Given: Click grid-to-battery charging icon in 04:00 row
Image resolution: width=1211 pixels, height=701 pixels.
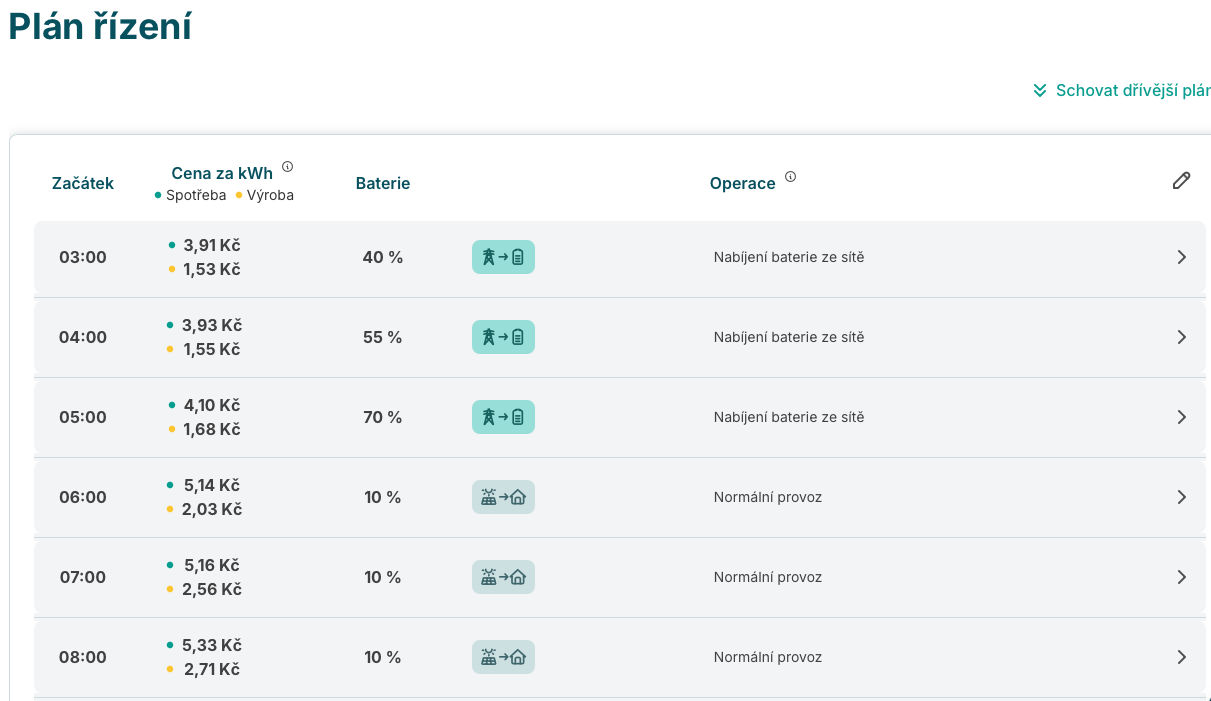Looking at the screenshot, I should coord(503,337).
